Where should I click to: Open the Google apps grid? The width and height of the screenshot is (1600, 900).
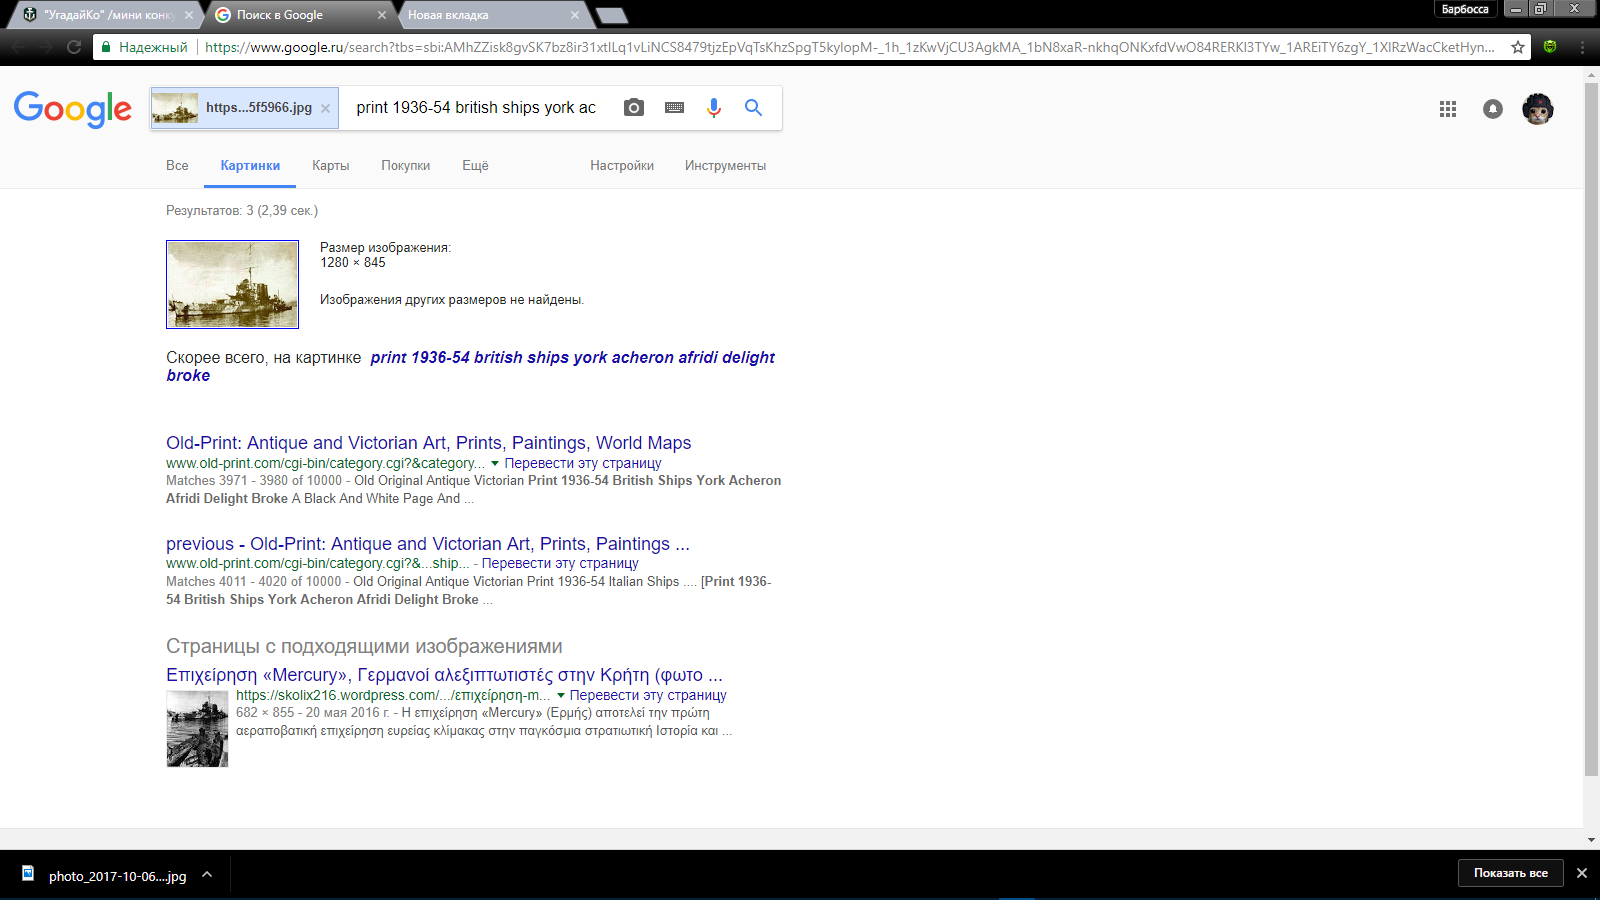1448,109
